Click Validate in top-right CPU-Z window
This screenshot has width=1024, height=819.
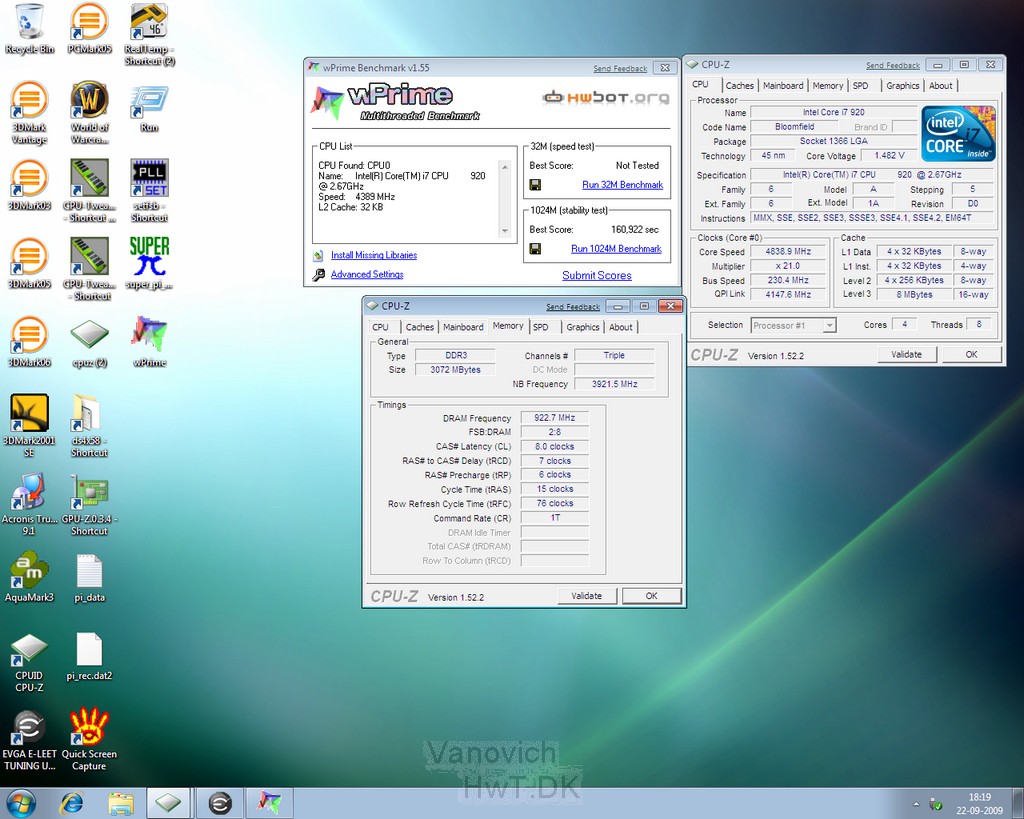pos(906,355)
